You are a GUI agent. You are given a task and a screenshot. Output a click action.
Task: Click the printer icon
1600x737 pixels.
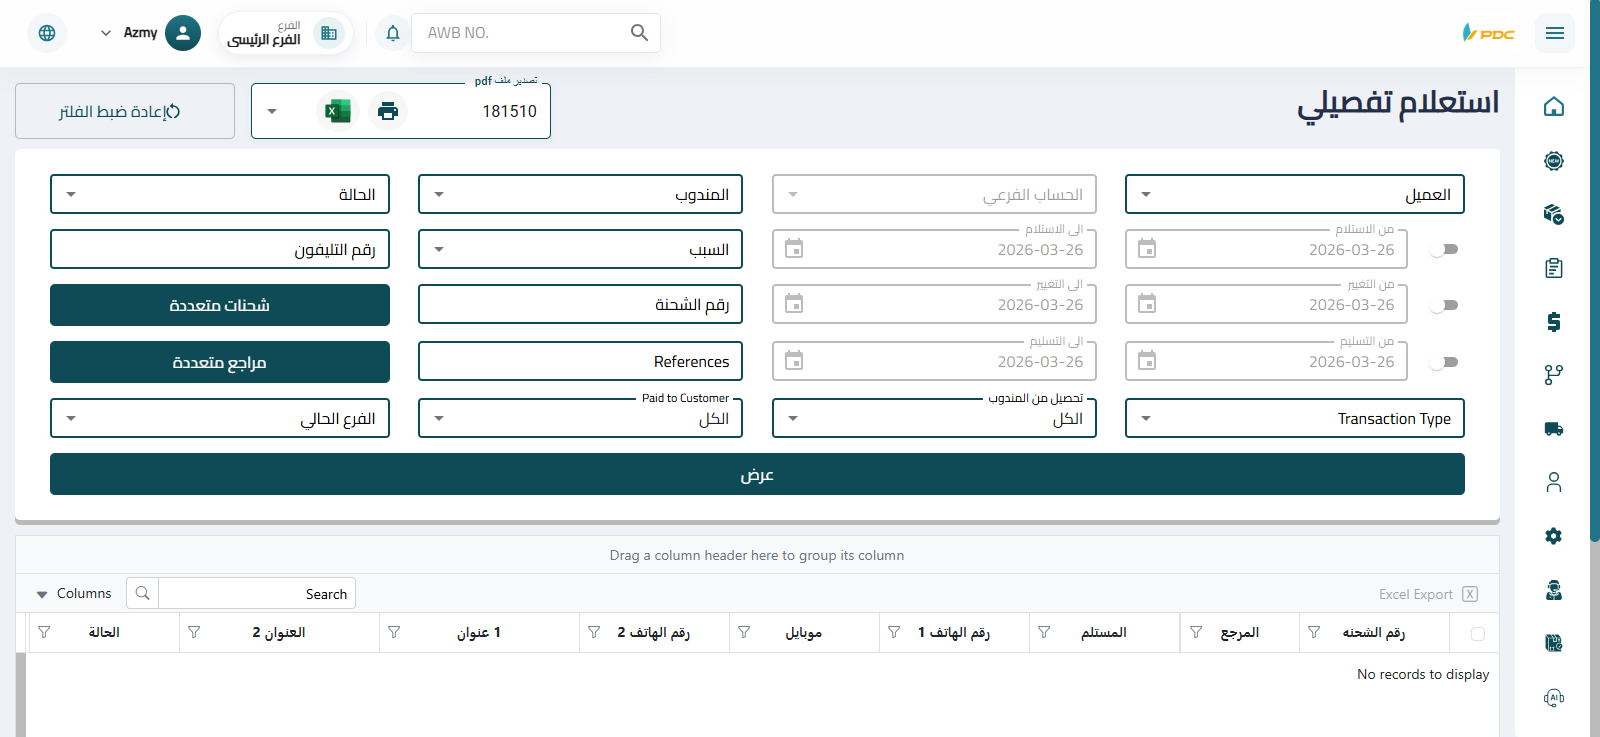point(388,111)
